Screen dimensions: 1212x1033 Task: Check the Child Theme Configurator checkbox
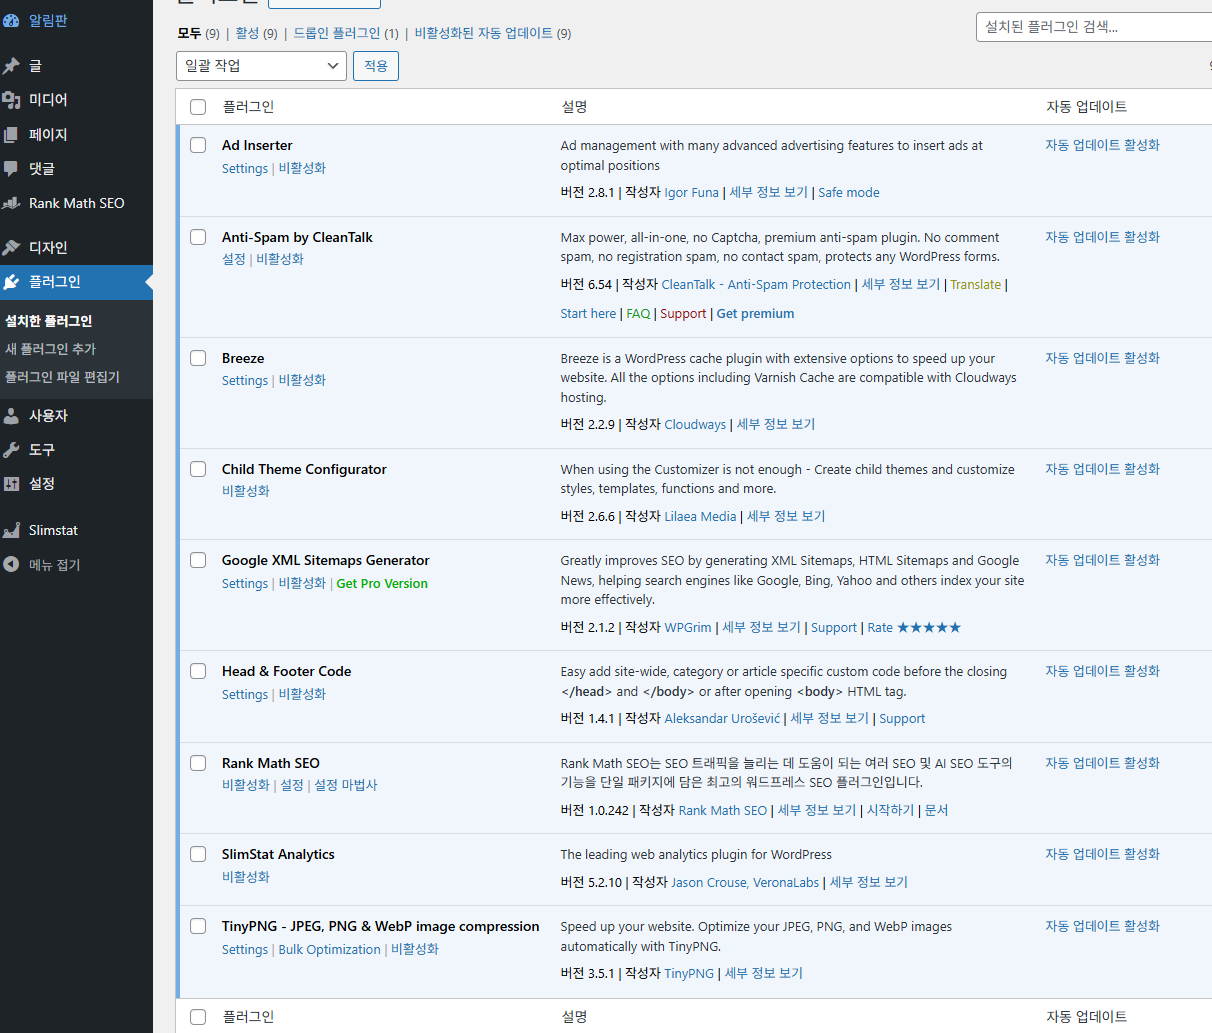pos(198,469)
